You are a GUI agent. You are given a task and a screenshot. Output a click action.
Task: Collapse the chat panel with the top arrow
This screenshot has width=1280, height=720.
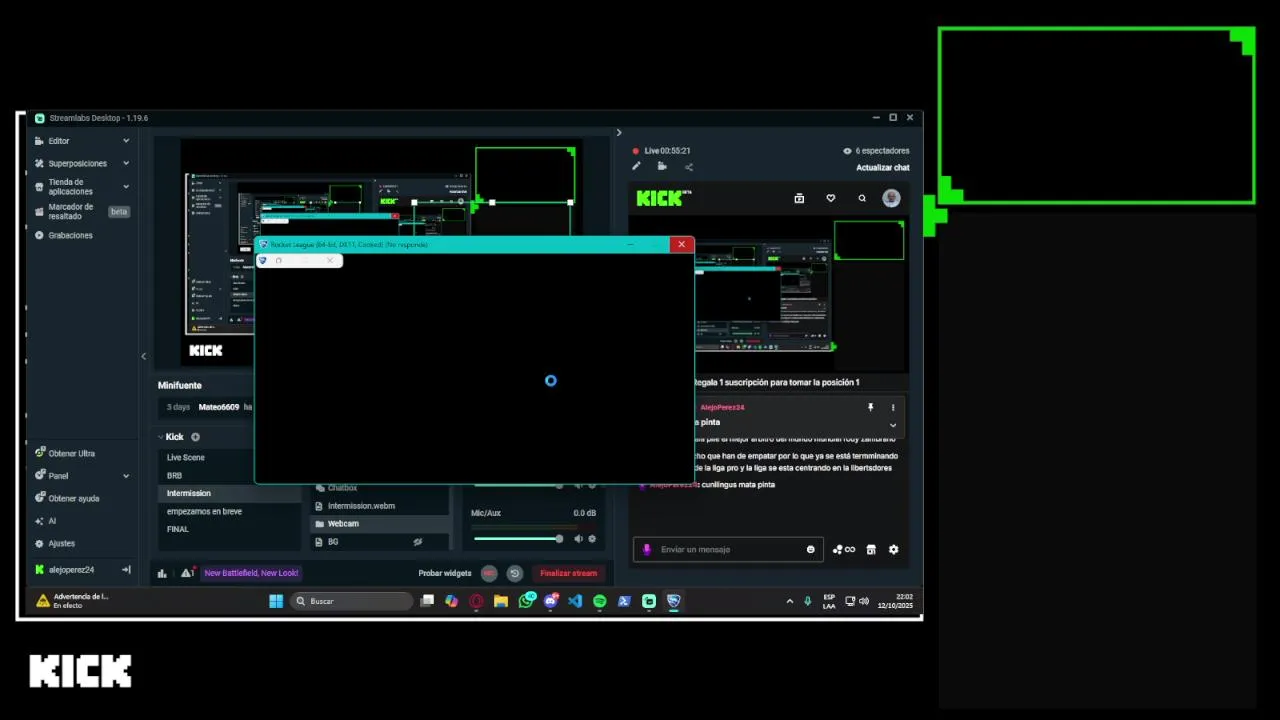pyautogui.click(x=619, y=132)
